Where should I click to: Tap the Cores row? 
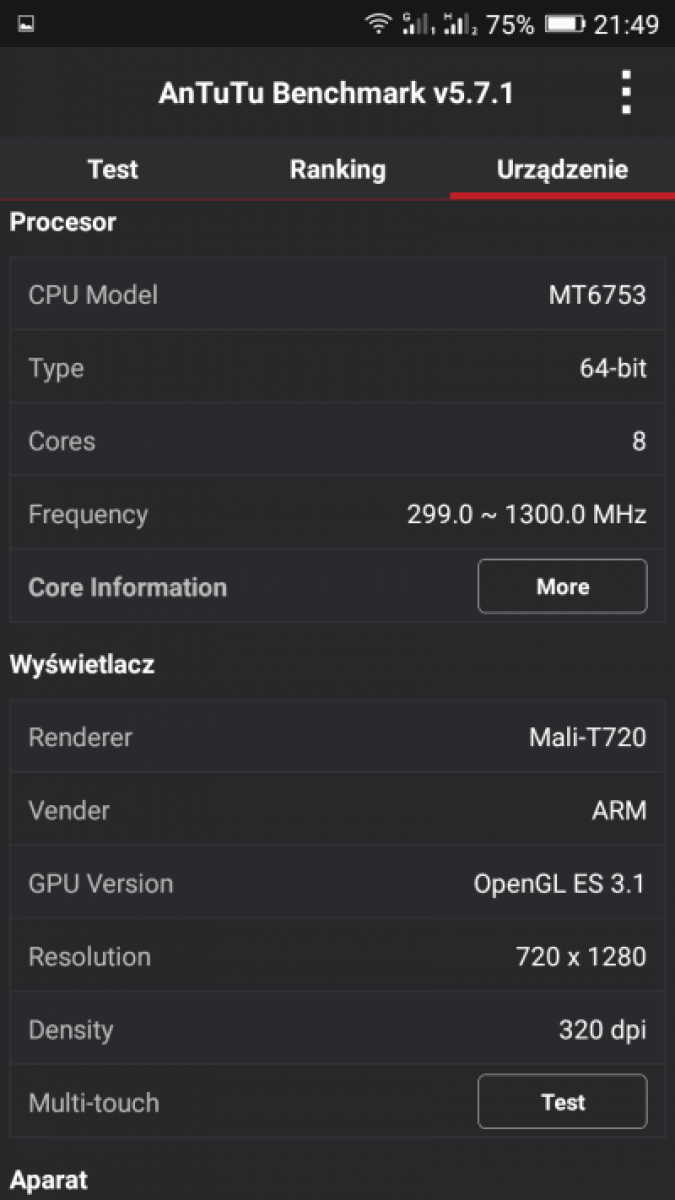(x=337, y=441)
